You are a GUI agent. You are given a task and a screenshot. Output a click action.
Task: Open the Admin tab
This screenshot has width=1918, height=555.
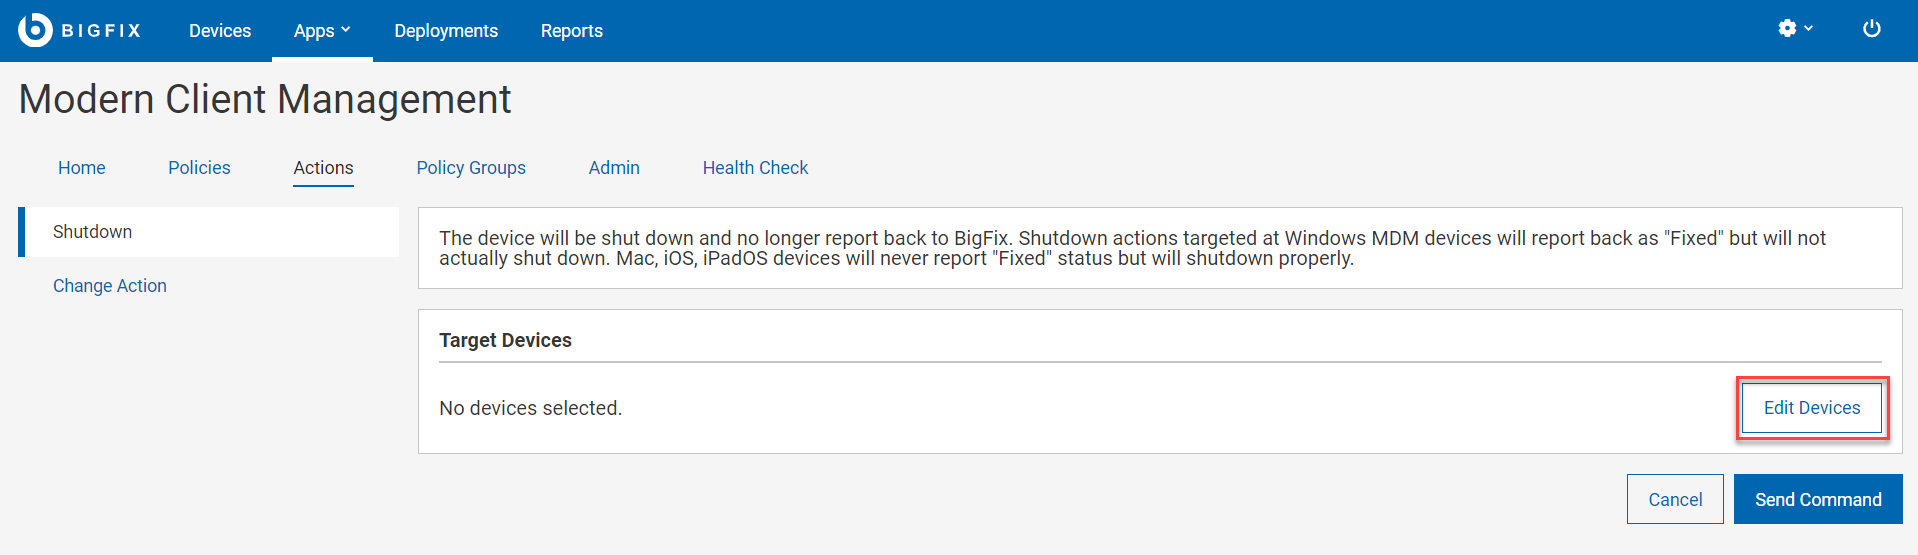(614, 168)
